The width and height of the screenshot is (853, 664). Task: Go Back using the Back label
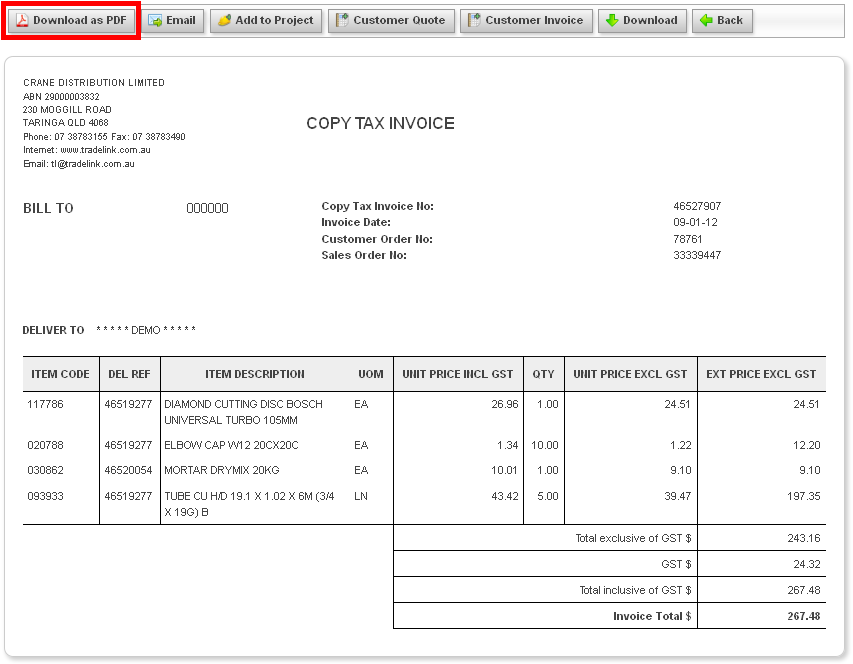(730, 21)
